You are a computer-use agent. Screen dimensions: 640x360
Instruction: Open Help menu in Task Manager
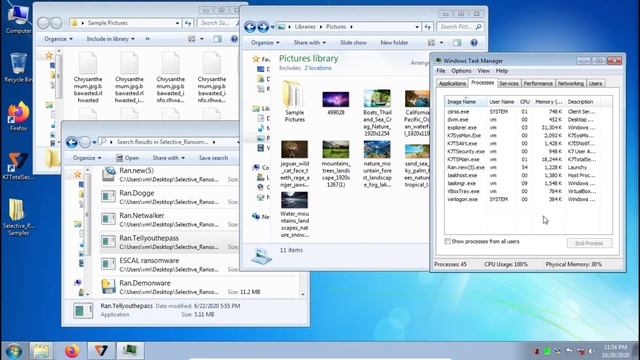point(502,71)
